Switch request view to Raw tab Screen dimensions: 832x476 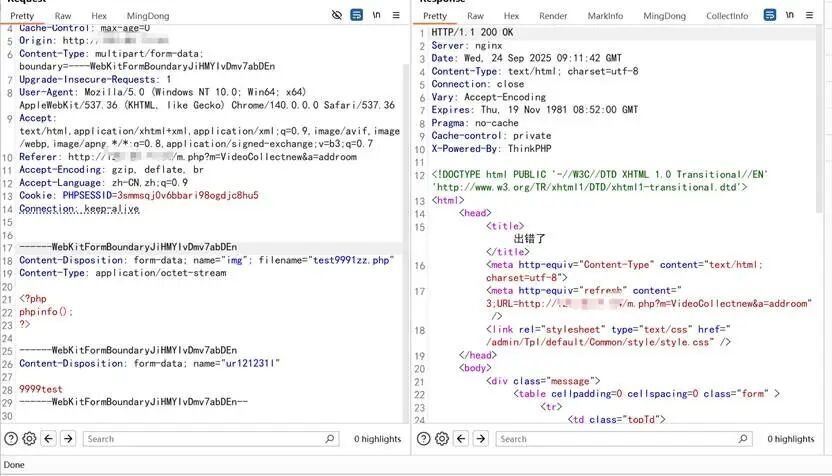point(63,16)
